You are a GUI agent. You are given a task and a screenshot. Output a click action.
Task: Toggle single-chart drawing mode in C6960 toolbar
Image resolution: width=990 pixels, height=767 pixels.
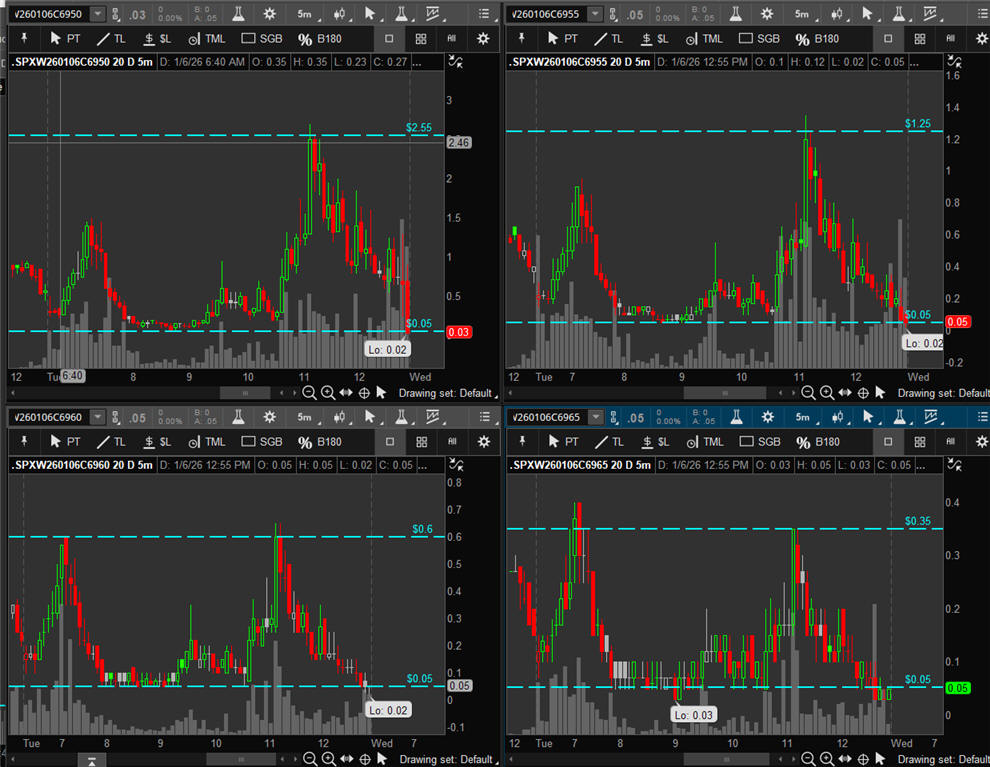(x=390, y=442)
